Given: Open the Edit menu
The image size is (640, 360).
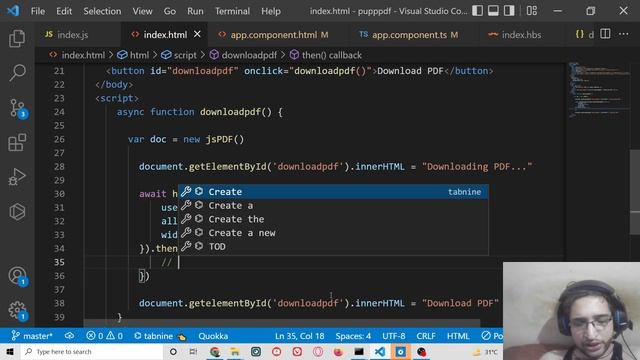Looking at the screenshot, I should pos(64,11).
